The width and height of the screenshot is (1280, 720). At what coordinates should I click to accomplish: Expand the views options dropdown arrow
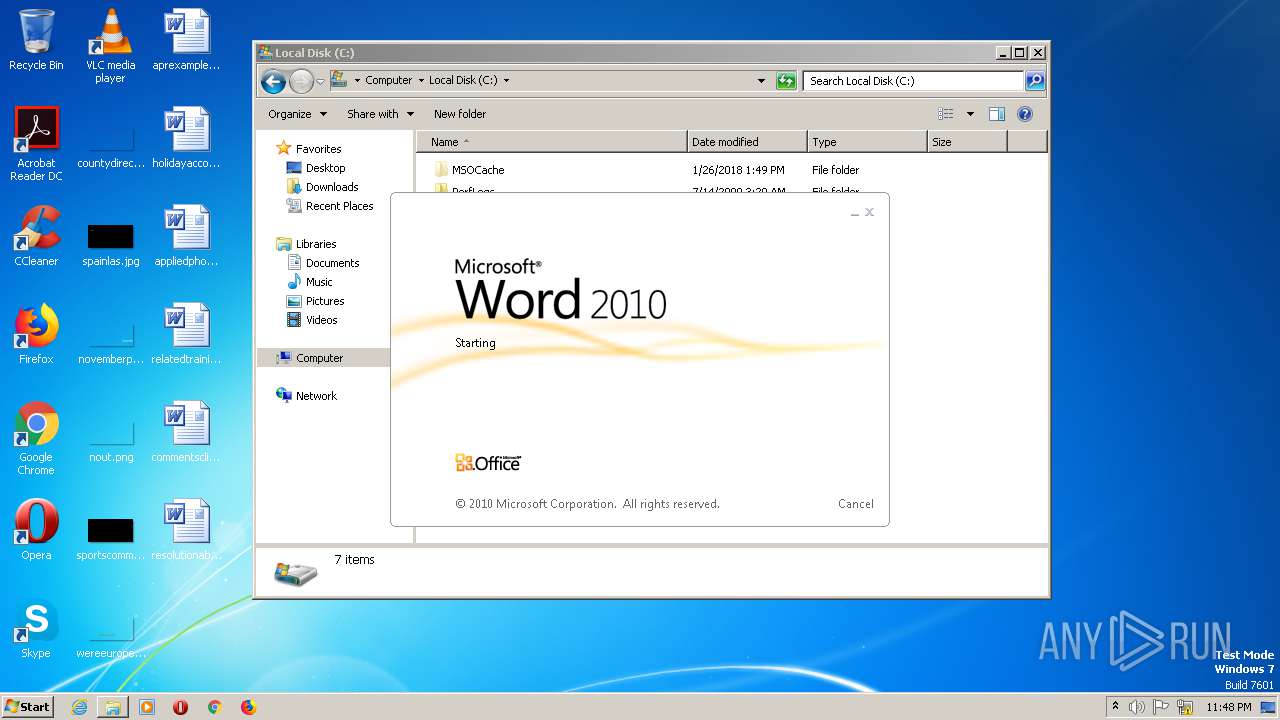pos(970,114)
